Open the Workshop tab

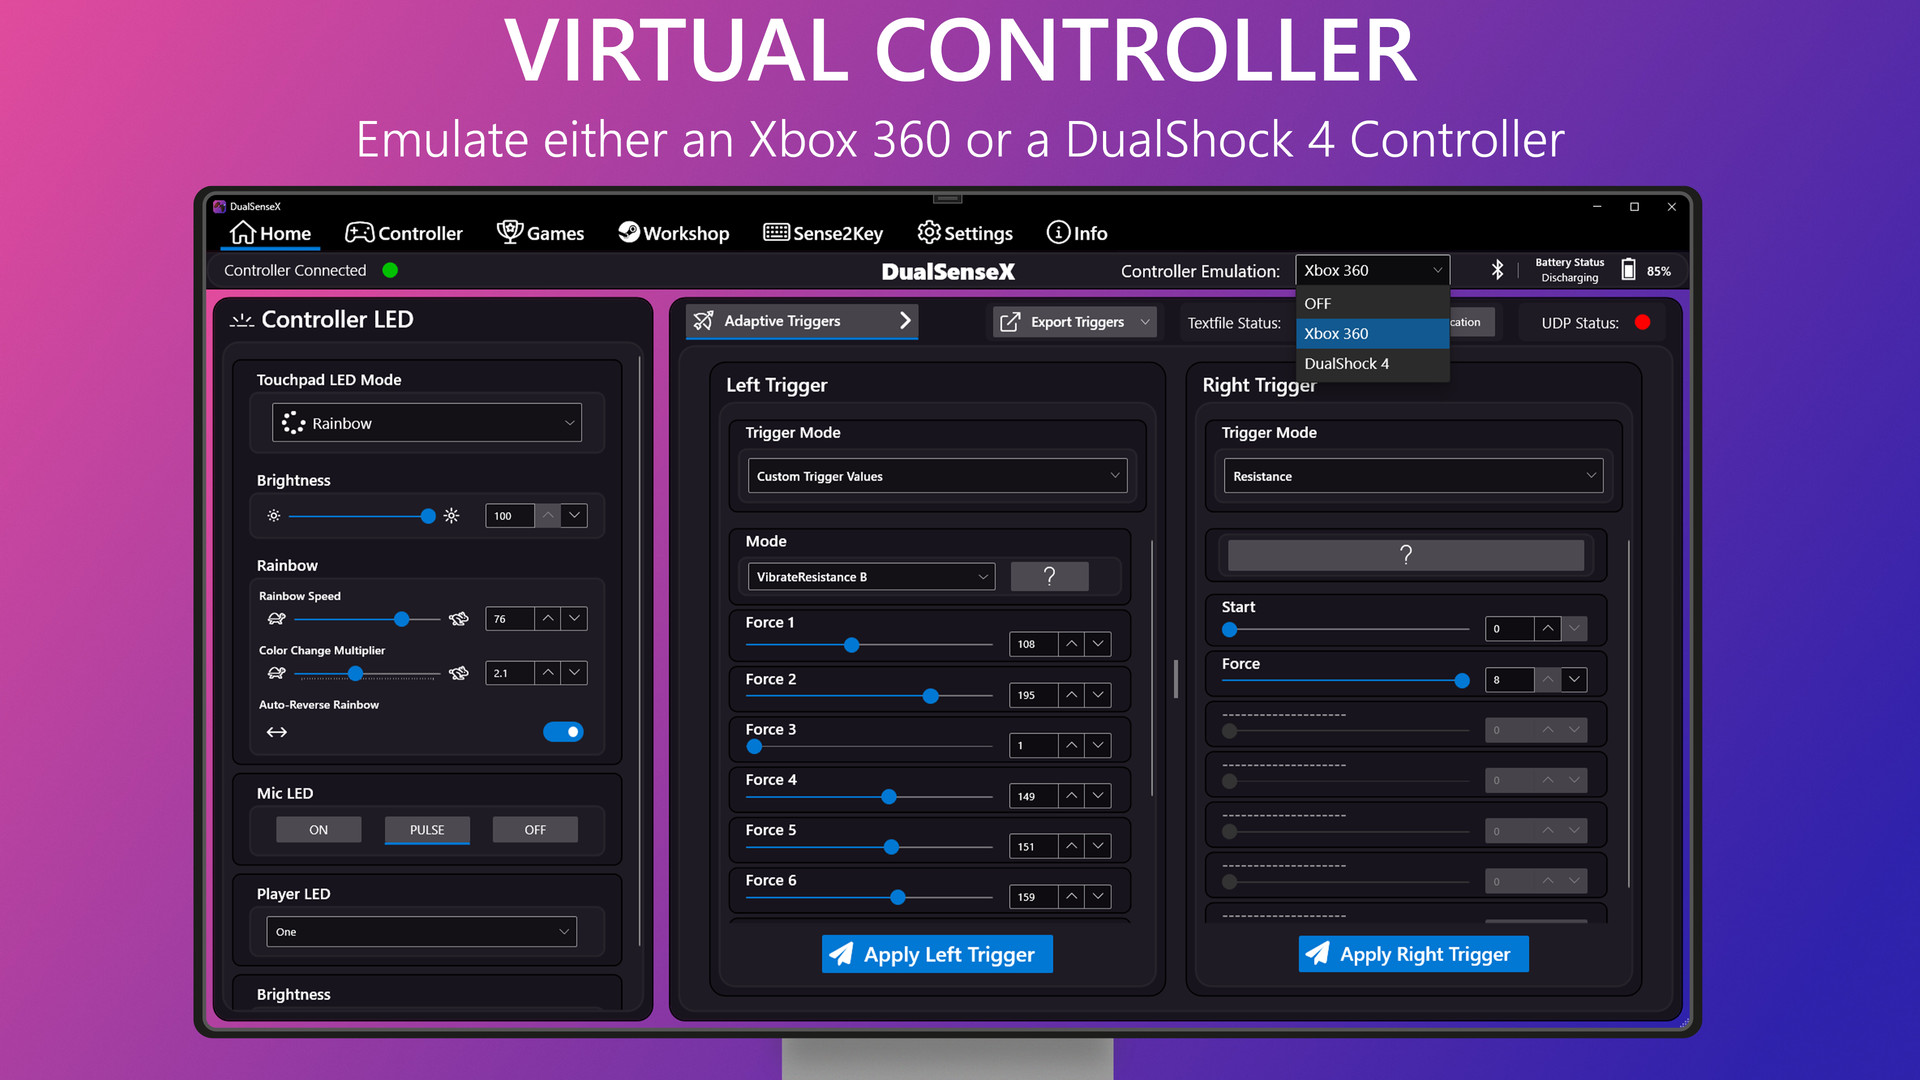(674, 233)
